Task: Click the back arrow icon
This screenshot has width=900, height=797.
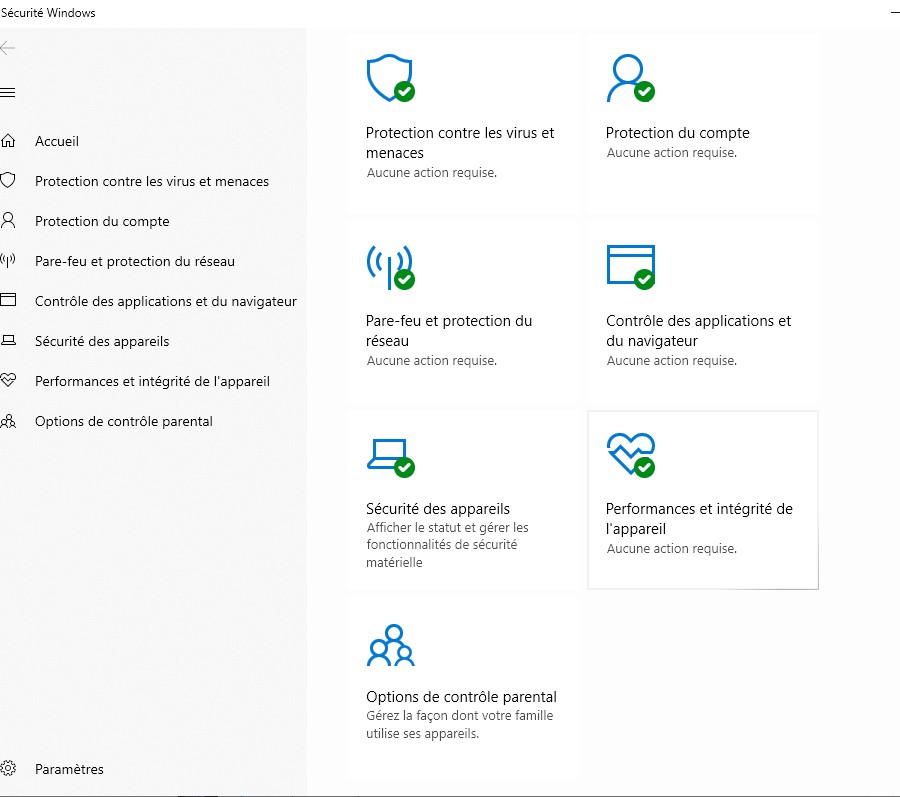Action: click(7, 48)
